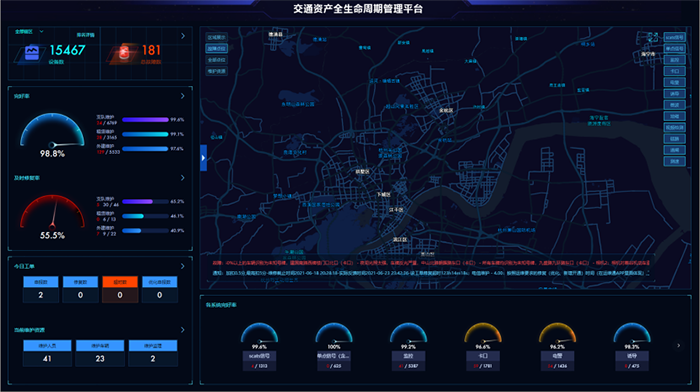Viewport: 700px width, 392px height.
Task: Click the maintenance personnel 41 button
Action: [x=47, y=353]
